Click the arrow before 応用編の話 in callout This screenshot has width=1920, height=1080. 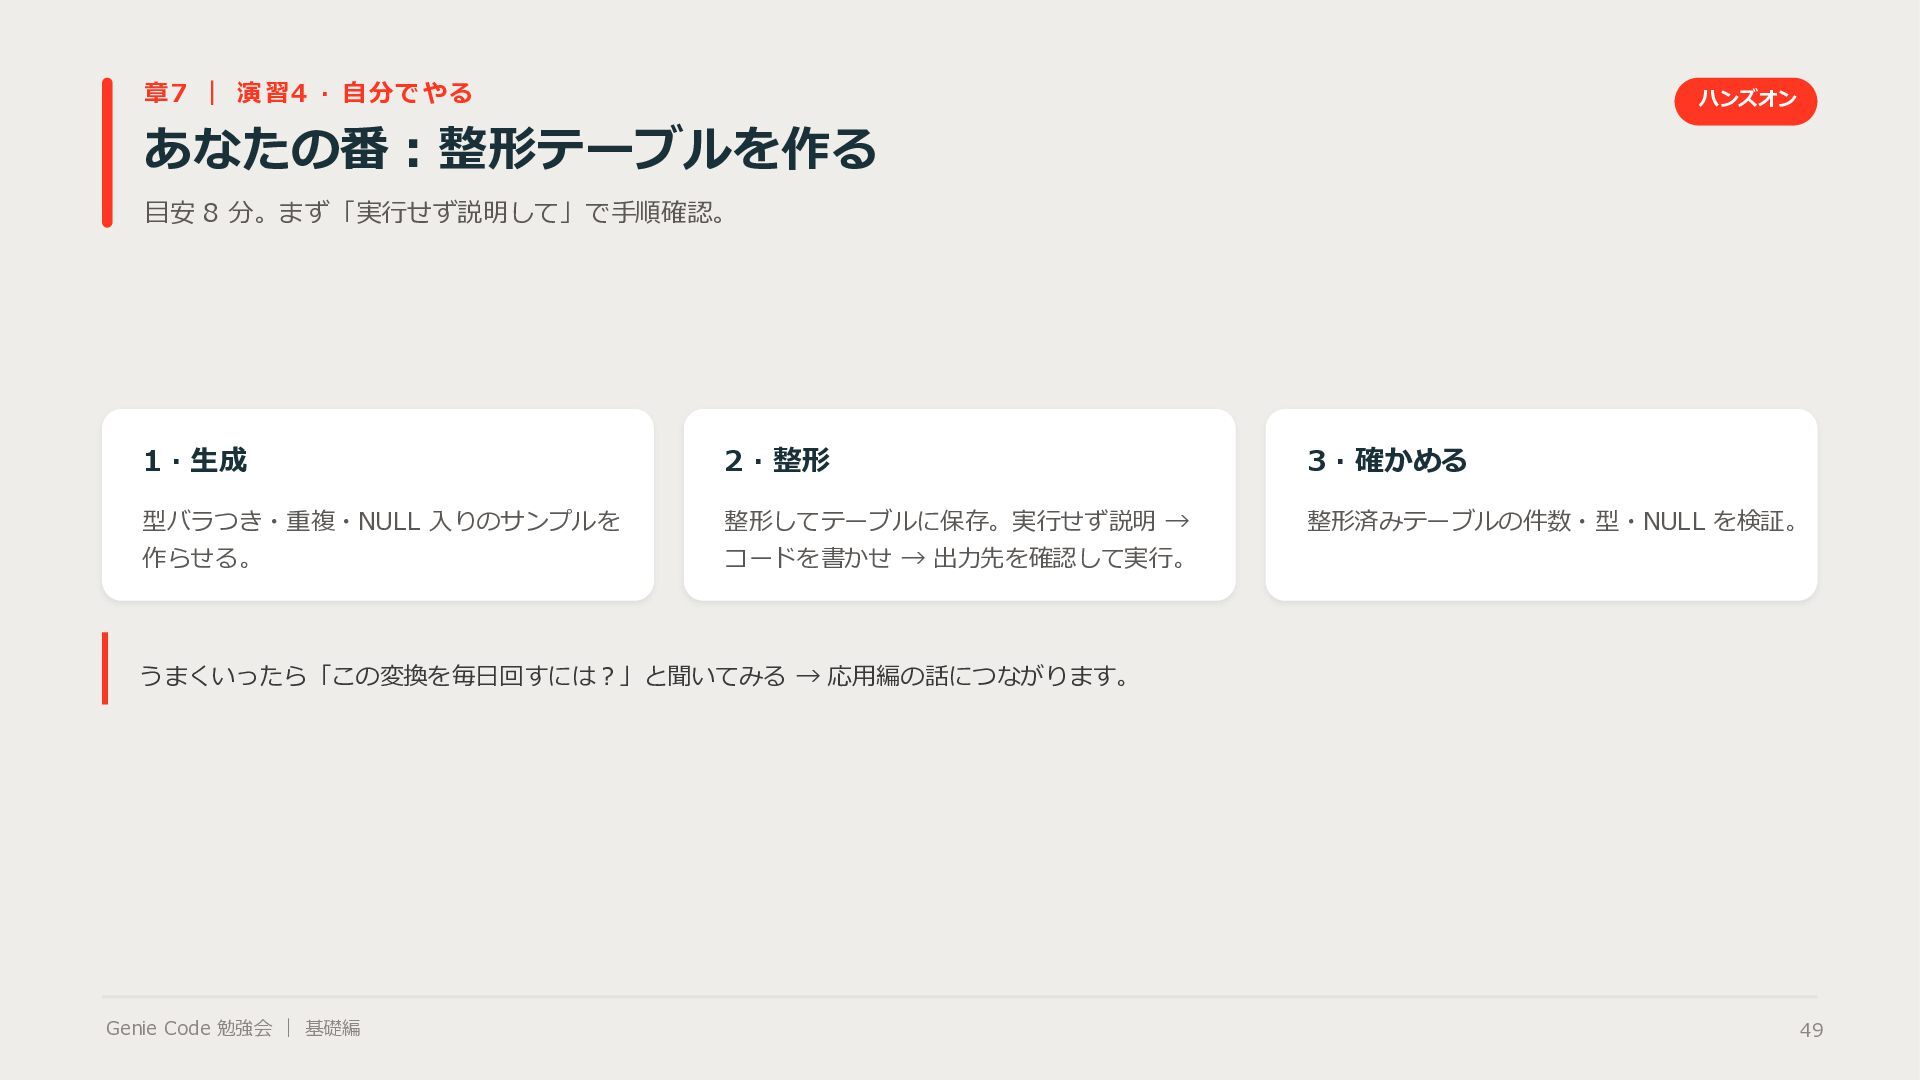click(x=808, y=677)
